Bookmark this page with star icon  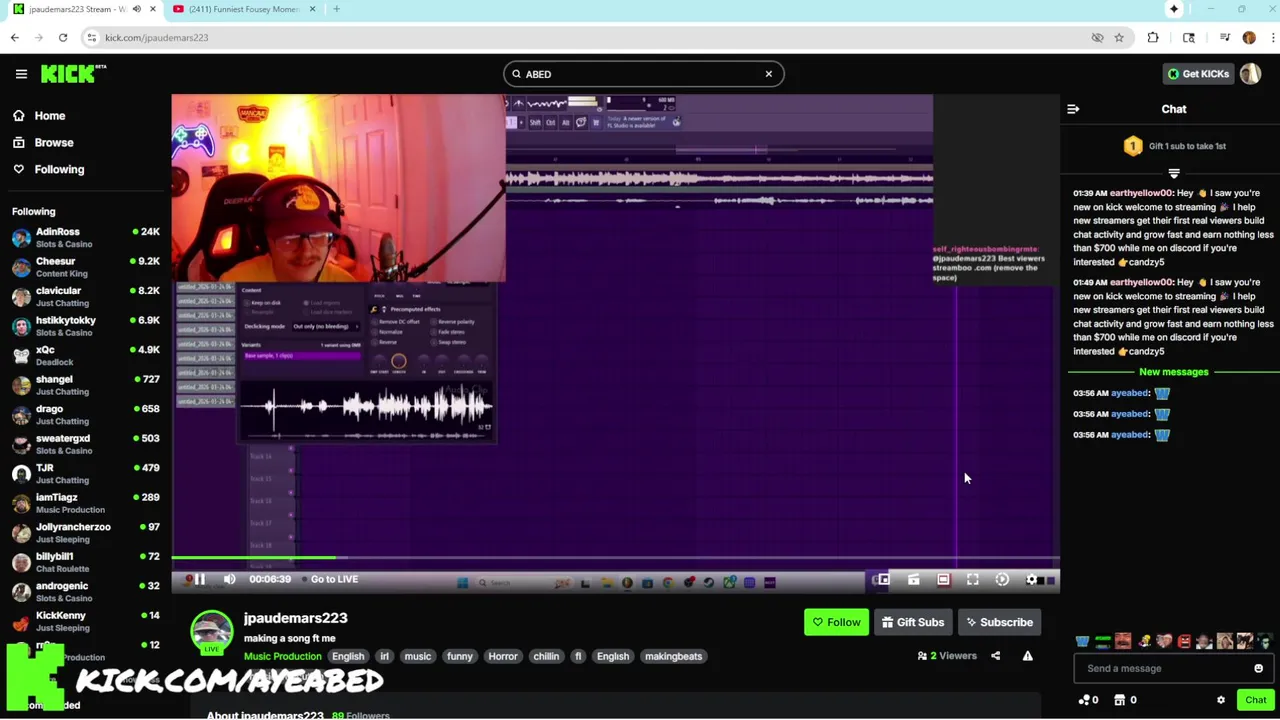1119,38
